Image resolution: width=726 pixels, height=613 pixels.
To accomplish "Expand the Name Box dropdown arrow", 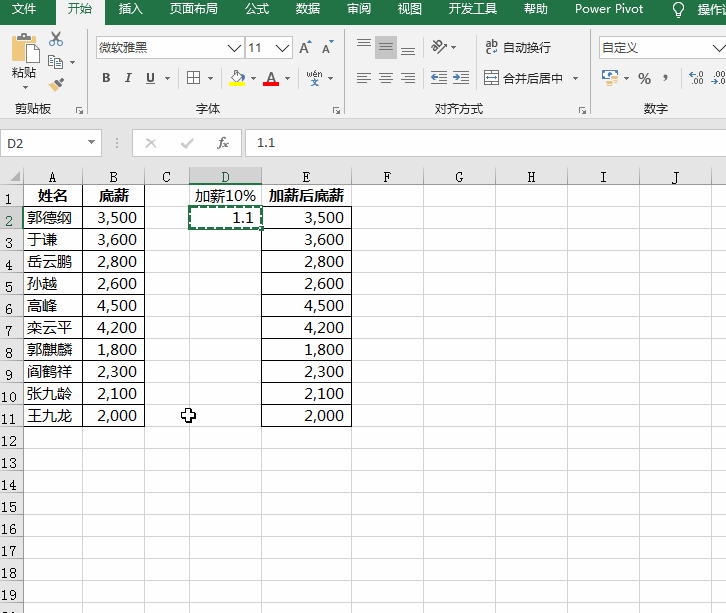I will coord(91,143).
